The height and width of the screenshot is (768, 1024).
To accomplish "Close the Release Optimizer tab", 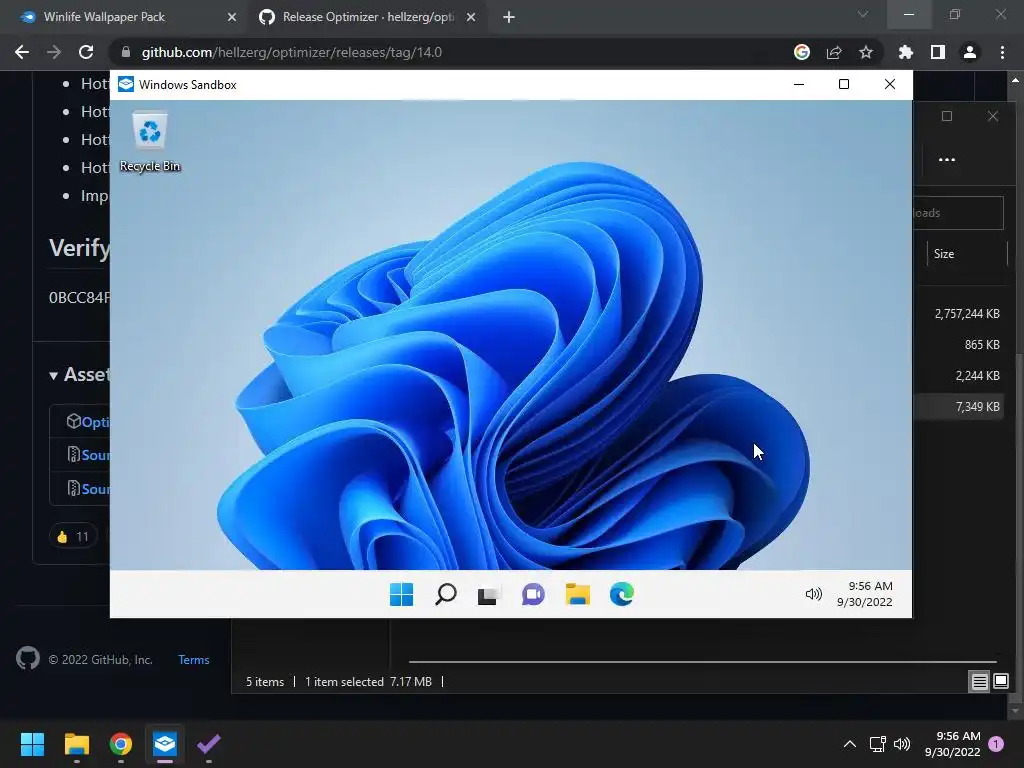I will click(471, 17).
